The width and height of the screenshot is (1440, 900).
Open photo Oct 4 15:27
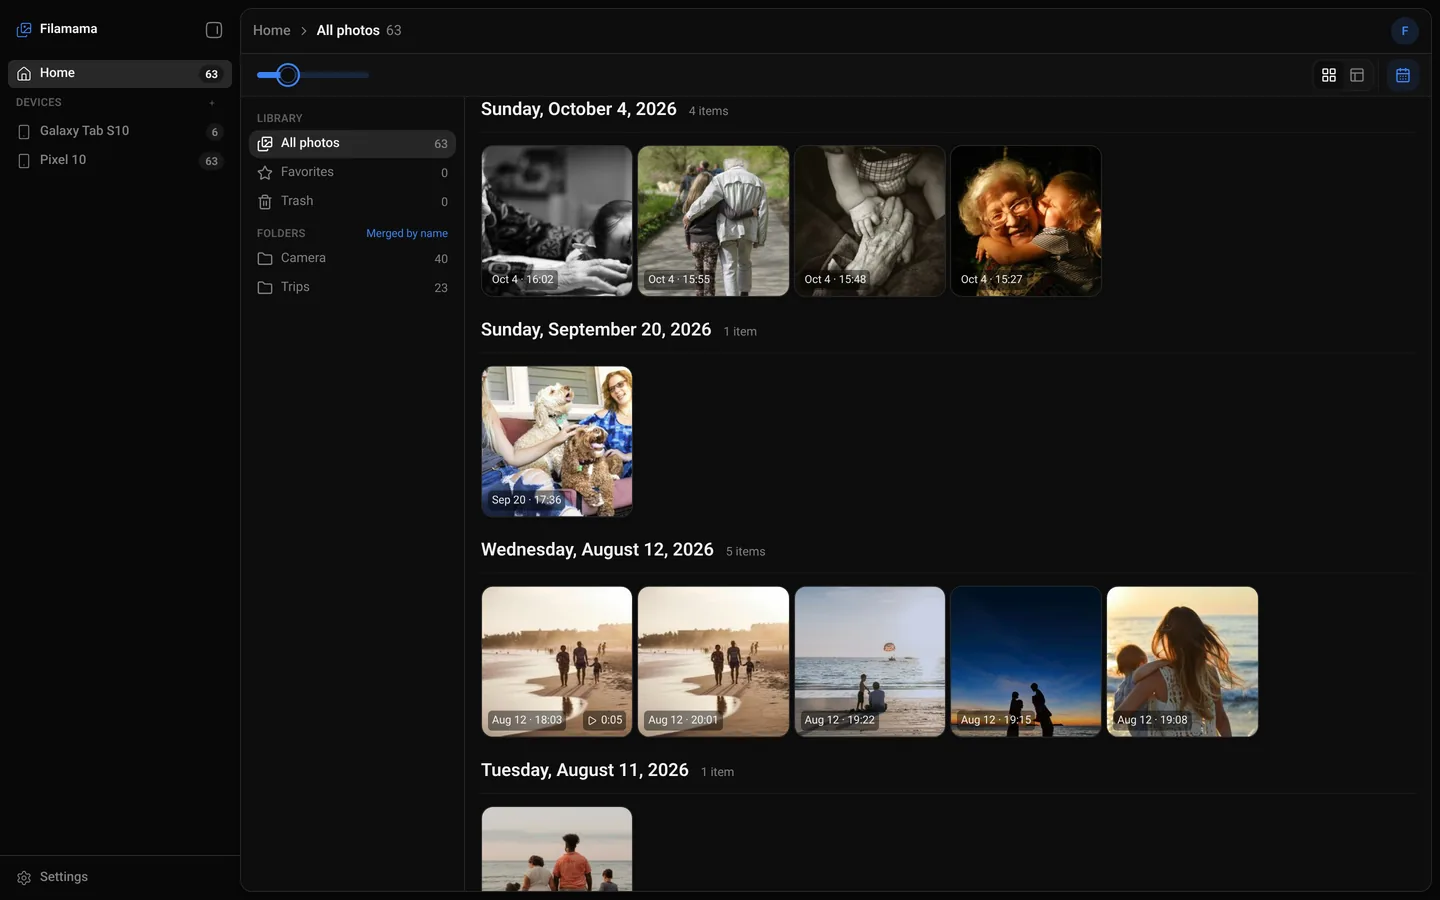(x=1026, y=221)
